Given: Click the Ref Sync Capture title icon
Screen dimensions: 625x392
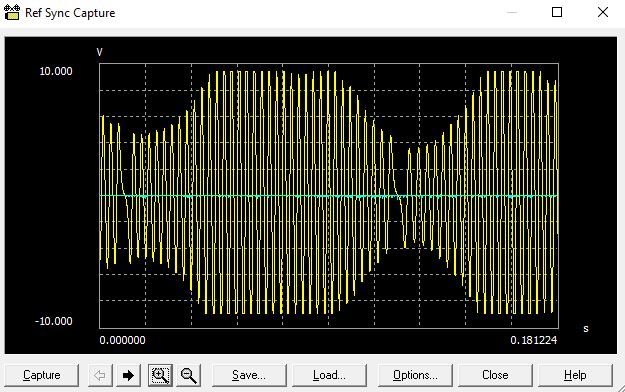Looking at the screenshot, I should [12, 12].
